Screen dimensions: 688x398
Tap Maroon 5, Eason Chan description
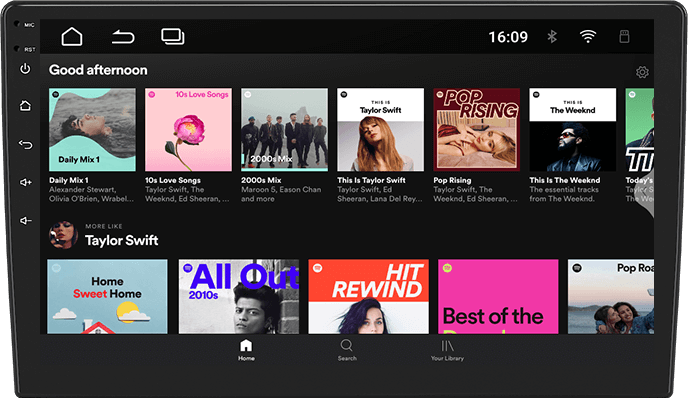281,194
